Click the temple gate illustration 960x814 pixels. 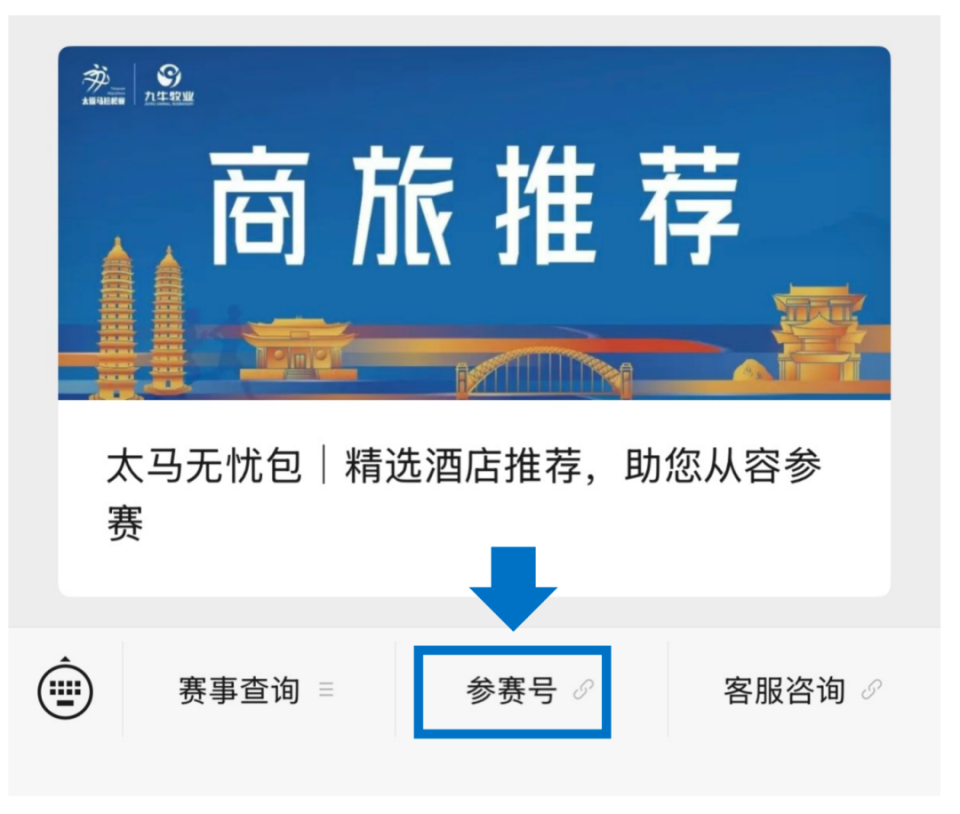(299, 349)
